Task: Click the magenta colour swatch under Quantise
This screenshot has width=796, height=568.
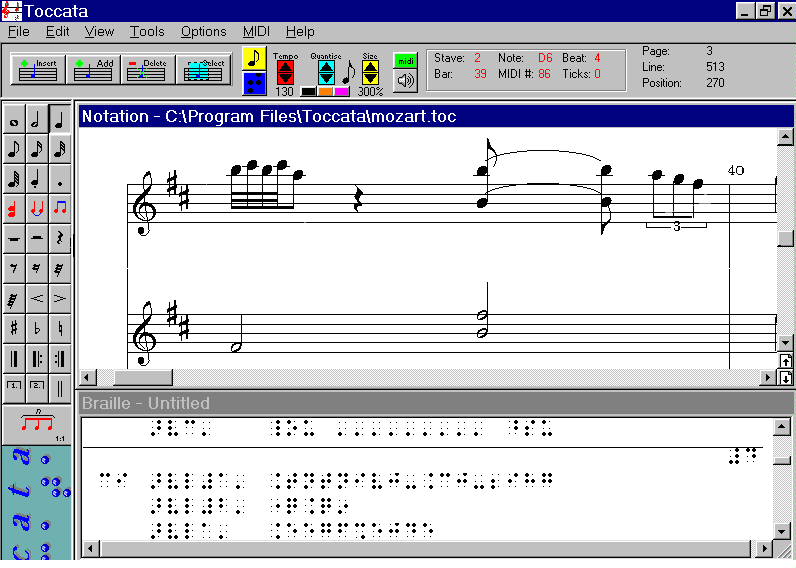Action: [342, 92]
